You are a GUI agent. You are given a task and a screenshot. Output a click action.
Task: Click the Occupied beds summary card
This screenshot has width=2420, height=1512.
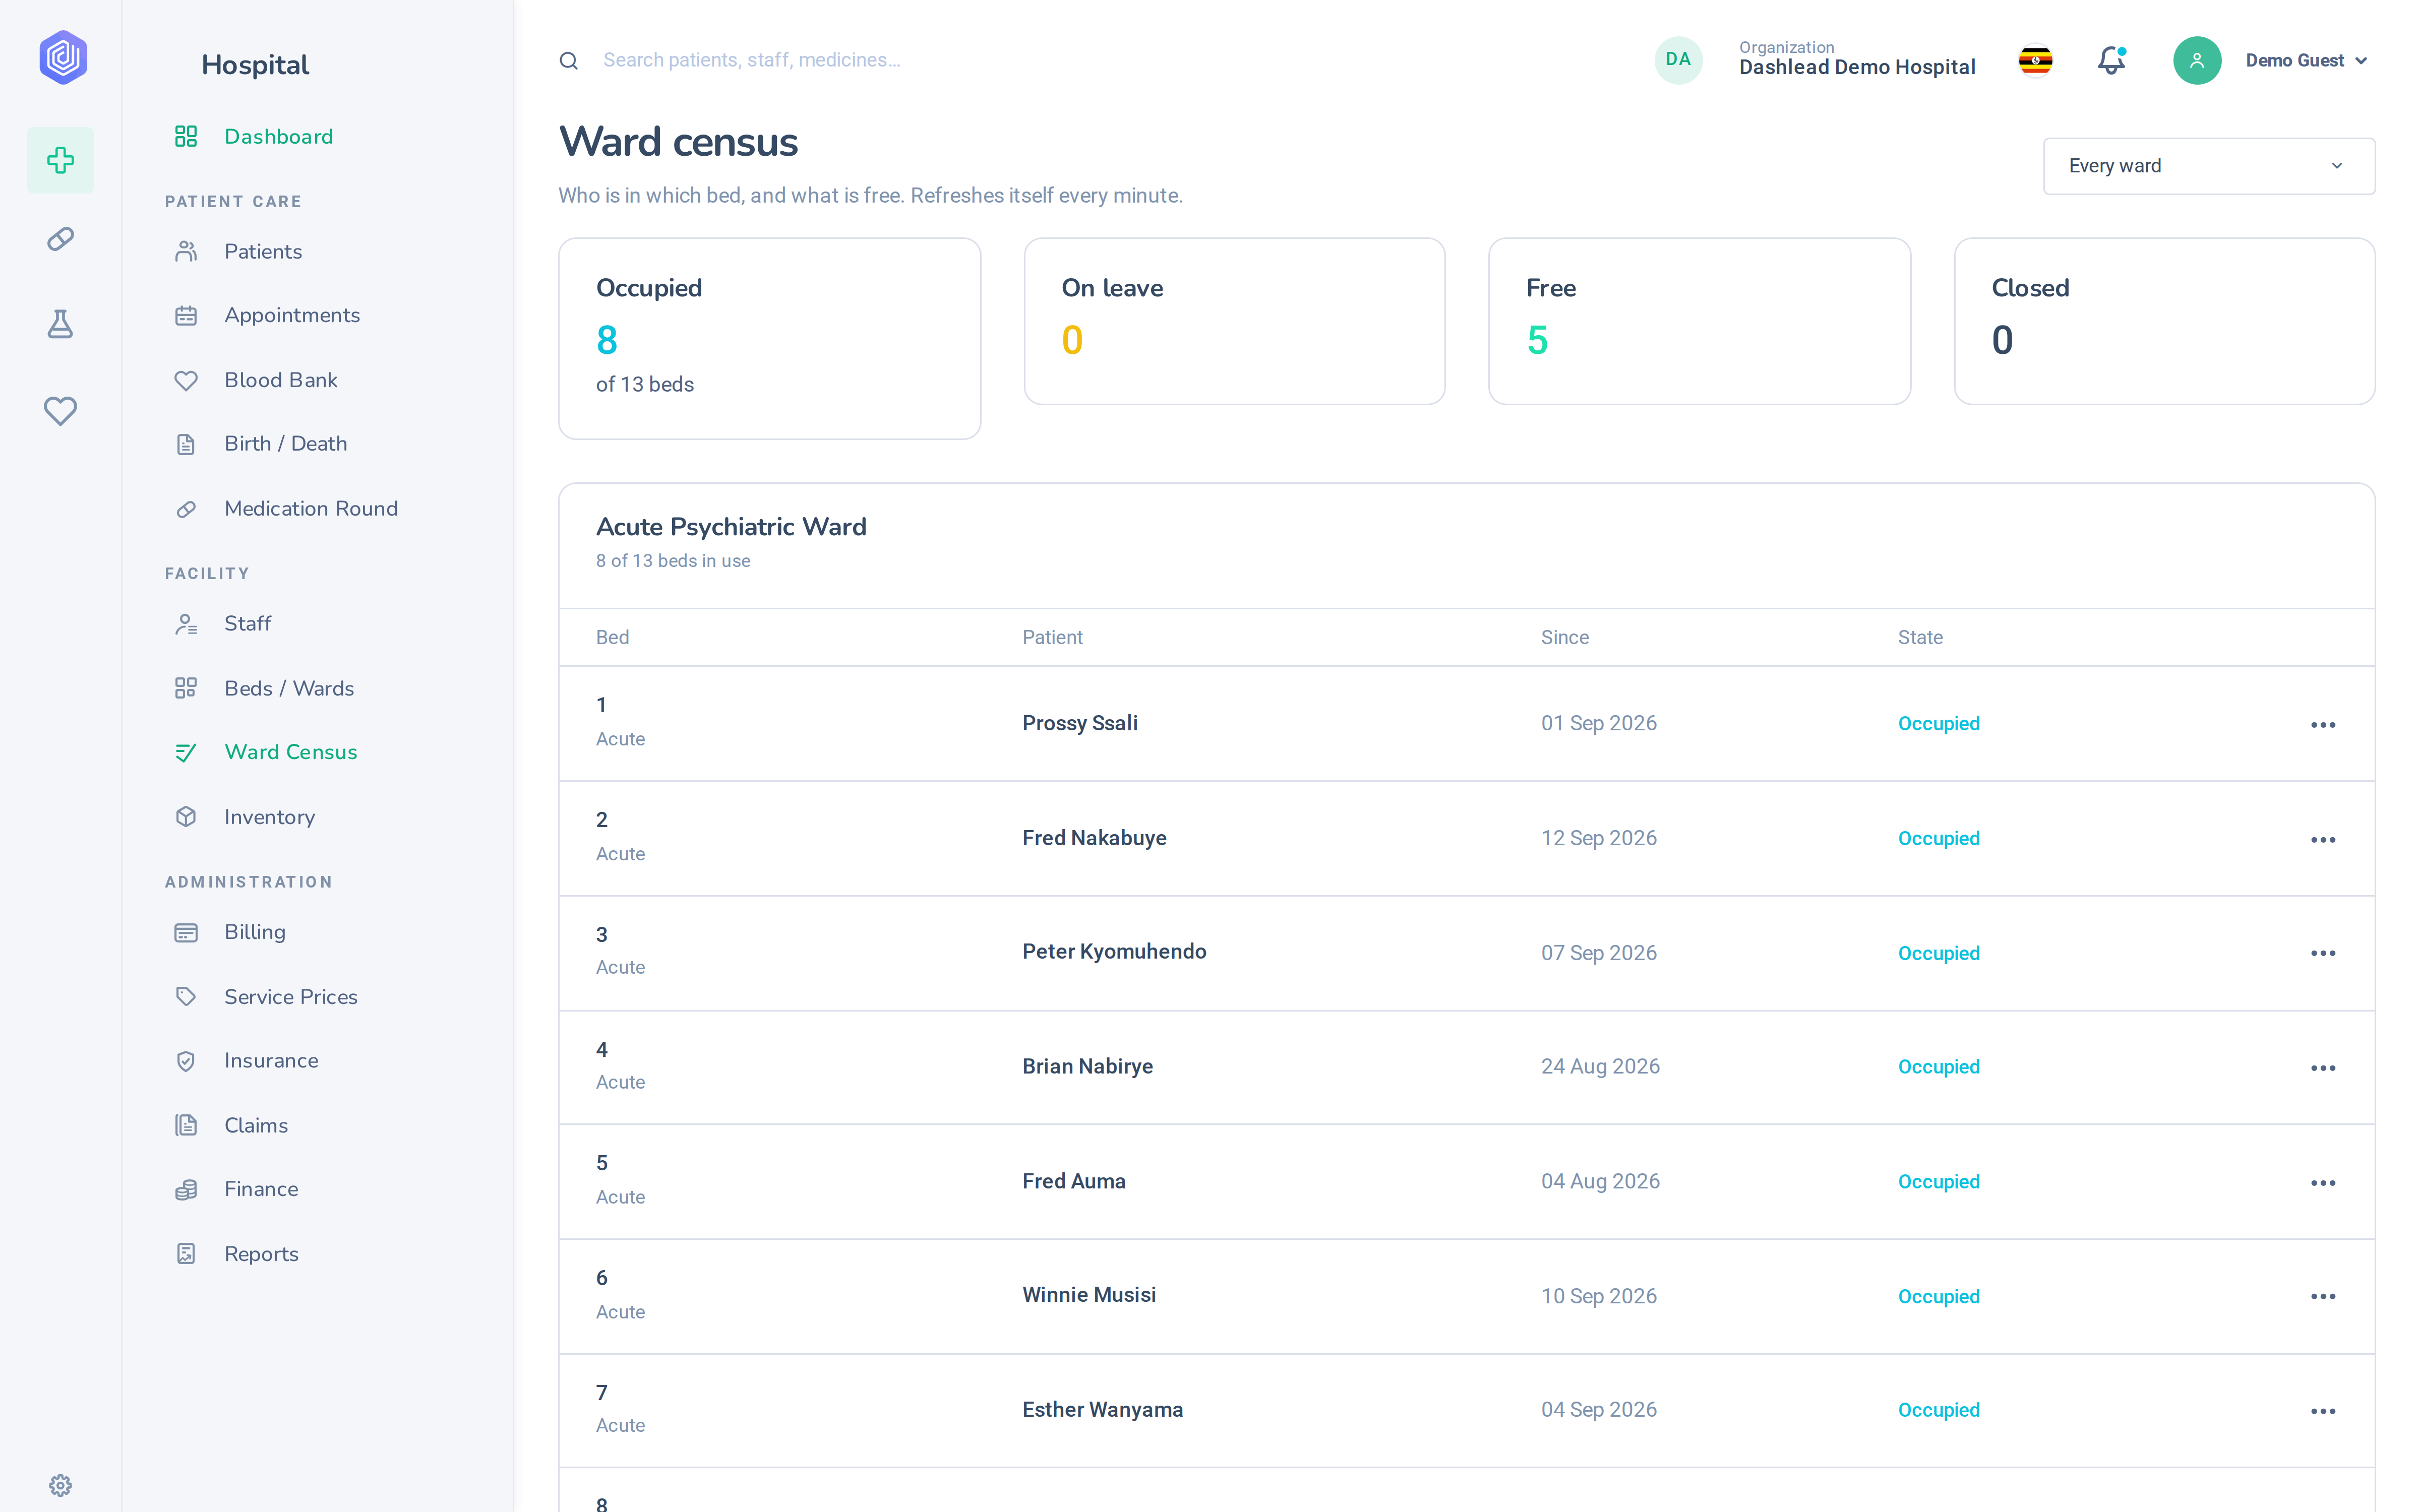[x=769, y=338]
